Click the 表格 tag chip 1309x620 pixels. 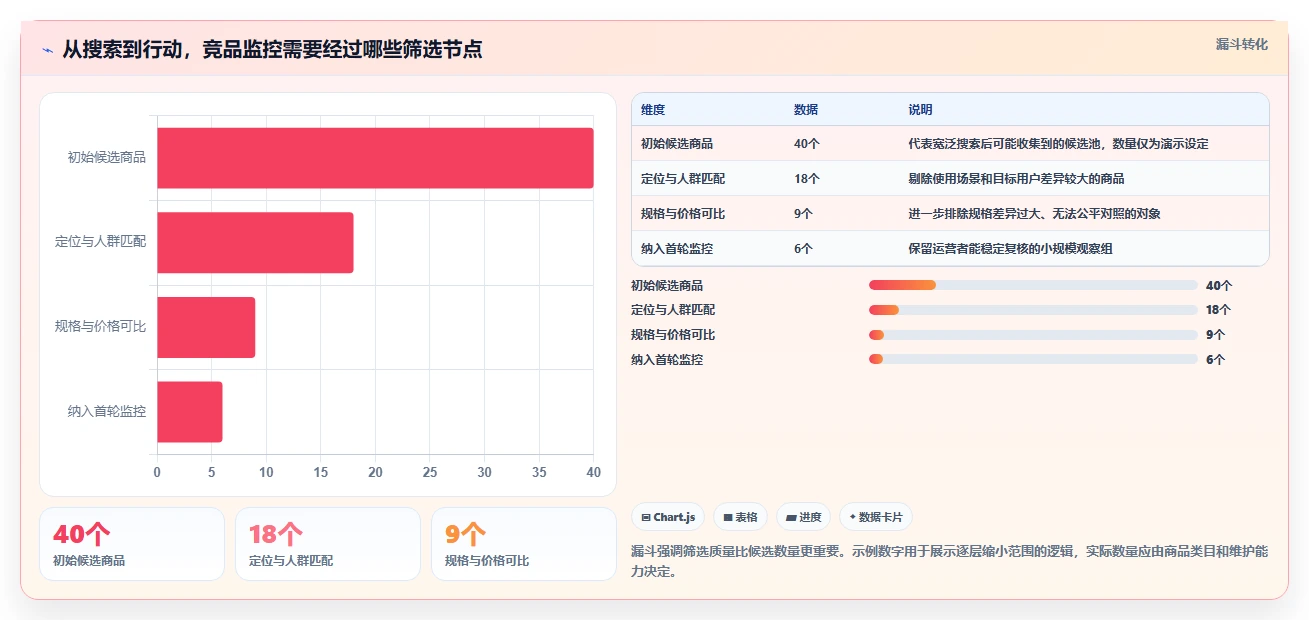click(x=740, y=517)
